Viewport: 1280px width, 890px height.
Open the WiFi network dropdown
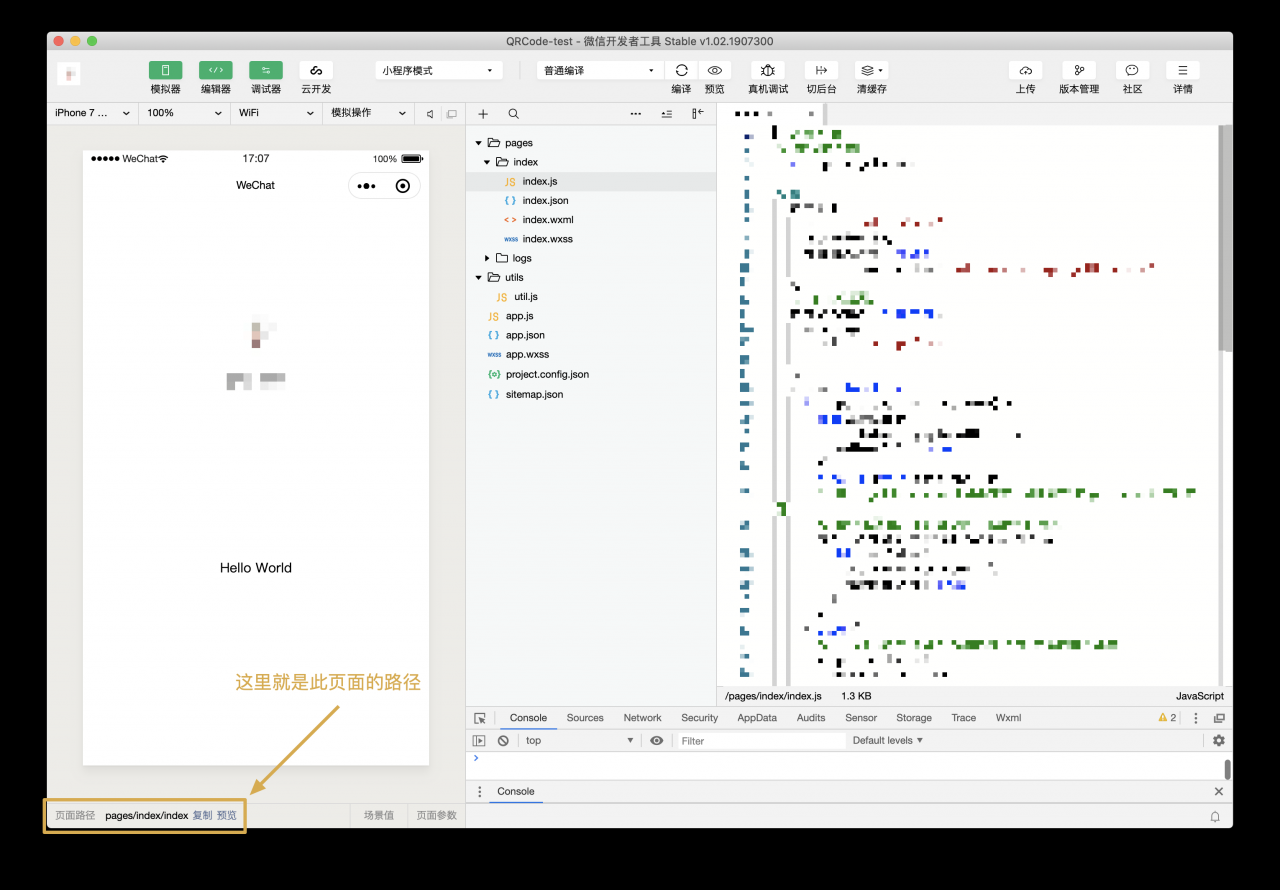tap(275, 113)
